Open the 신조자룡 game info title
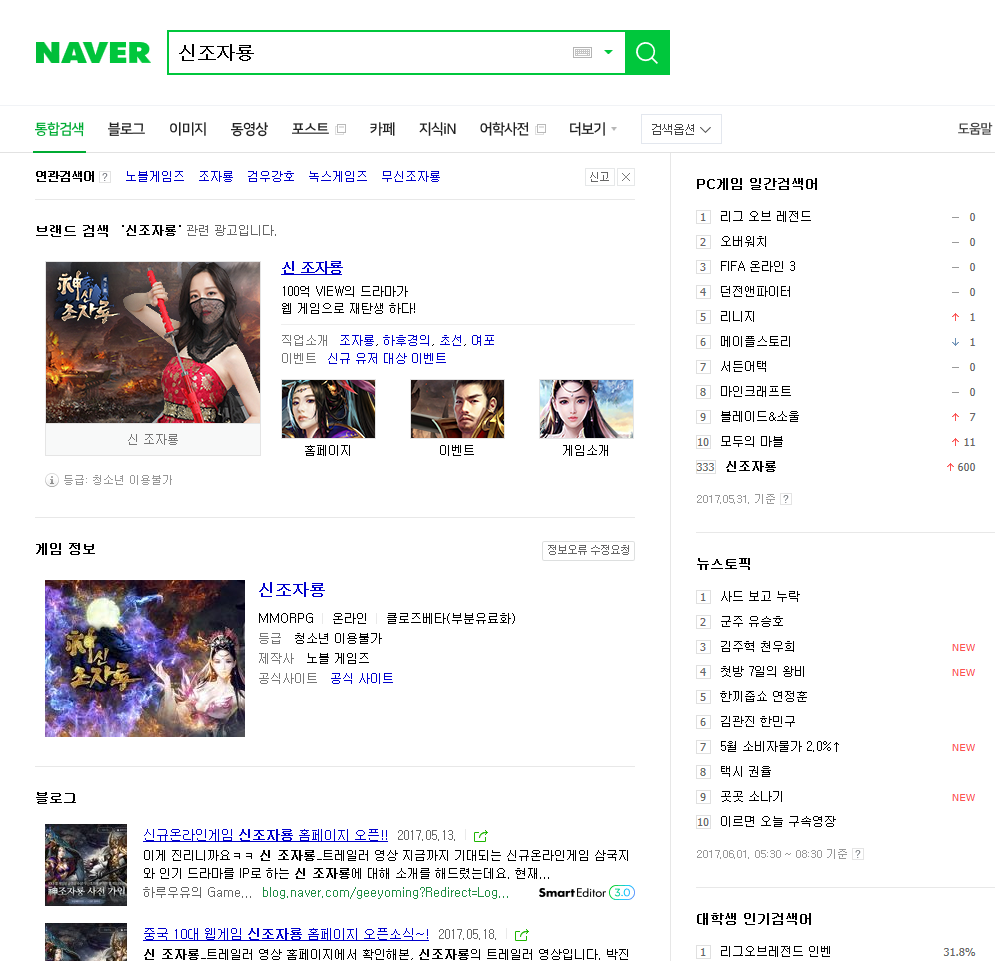 click(x=291, y=590)
